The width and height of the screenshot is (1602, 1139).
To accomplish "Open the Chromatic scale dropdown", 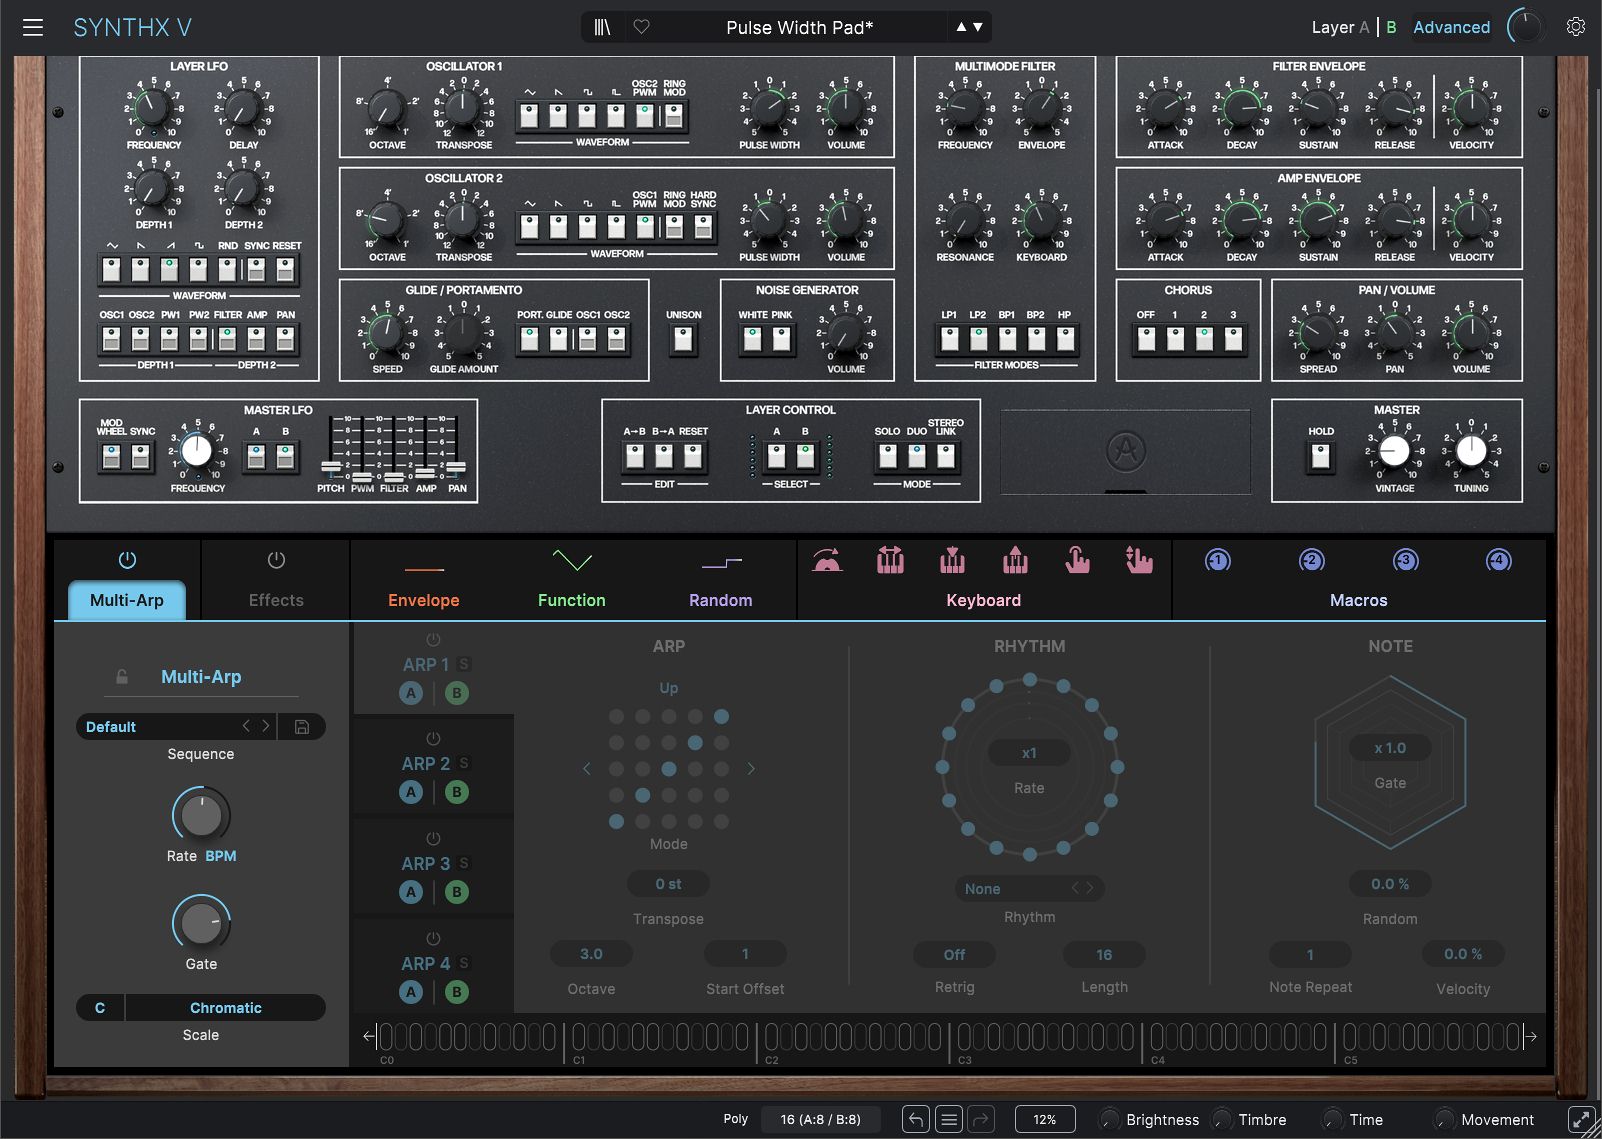I will click(226, 1008).
